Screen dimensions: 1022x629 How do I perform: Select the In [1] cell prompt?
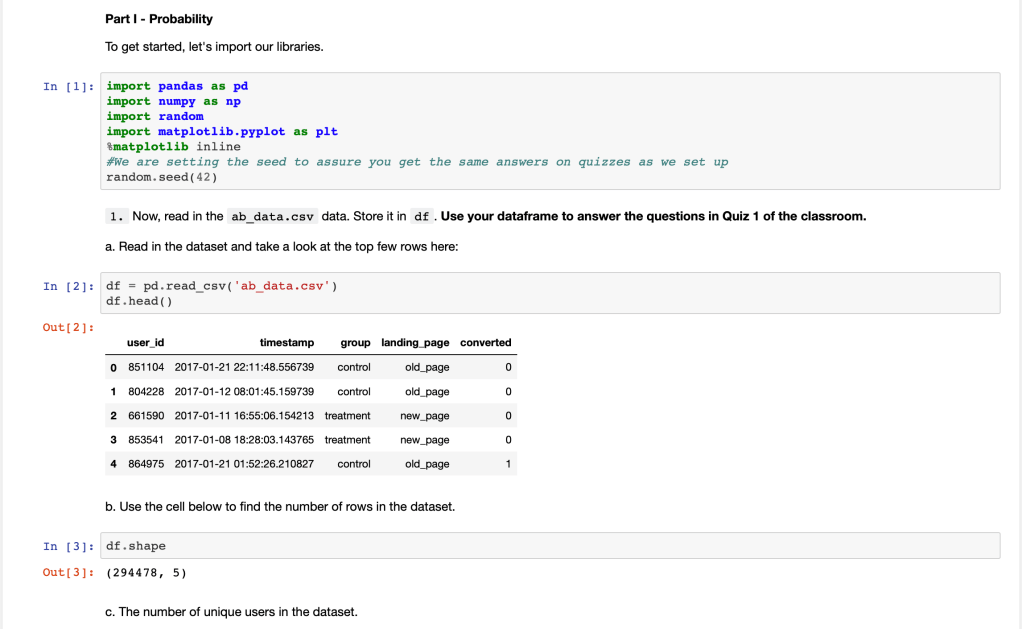68,87
